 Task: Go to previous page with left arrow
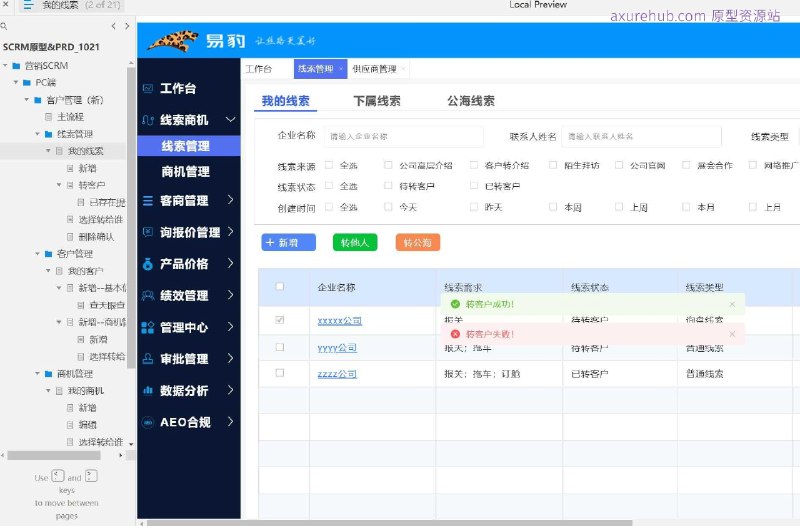coord(113,26)
